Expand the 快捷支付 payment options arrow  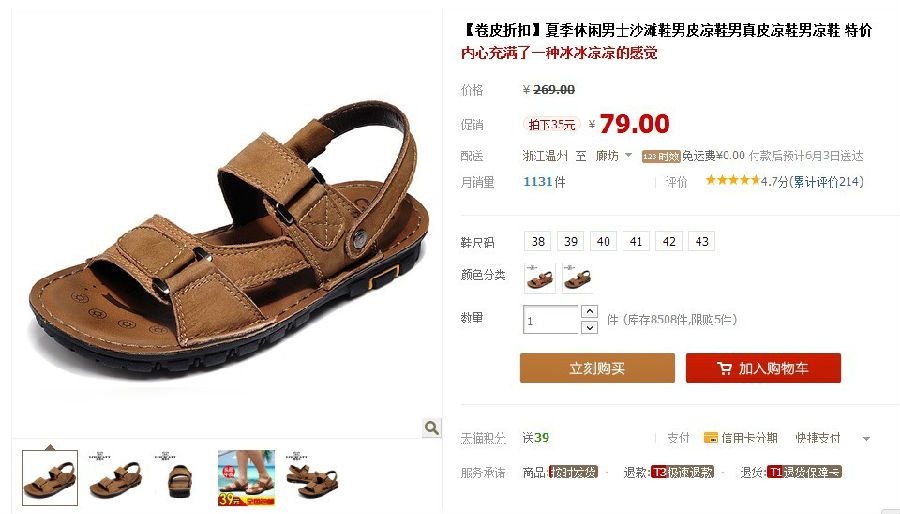(866, 439)
